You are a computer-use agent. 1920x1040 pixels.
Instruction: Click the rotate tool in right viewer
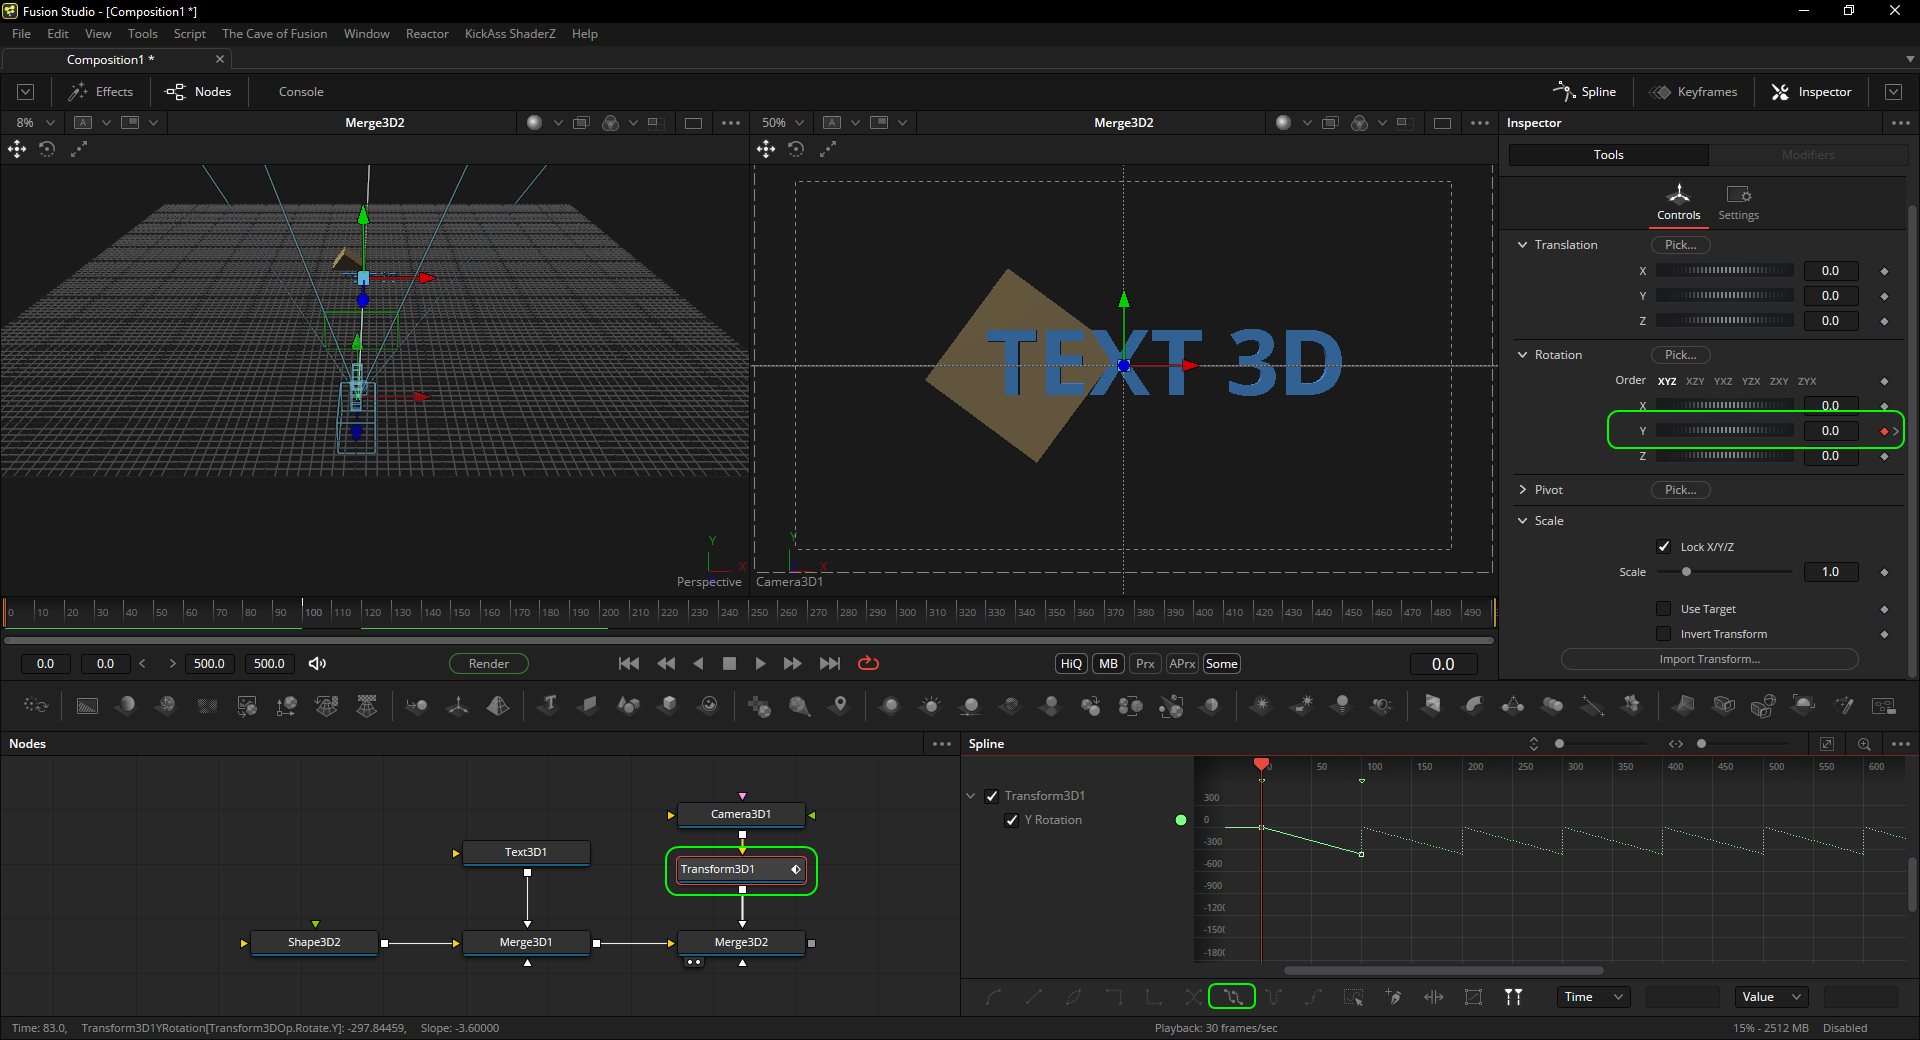[x=796, y=149]
